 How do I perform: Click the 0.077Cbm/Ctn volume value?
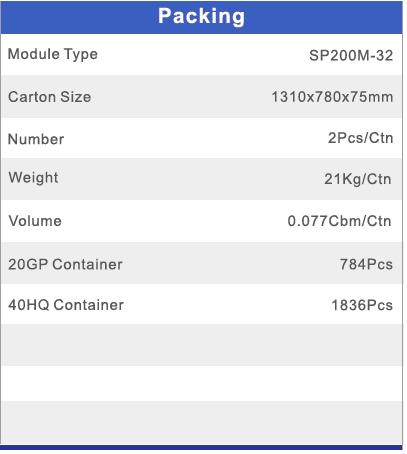(339, 221)
